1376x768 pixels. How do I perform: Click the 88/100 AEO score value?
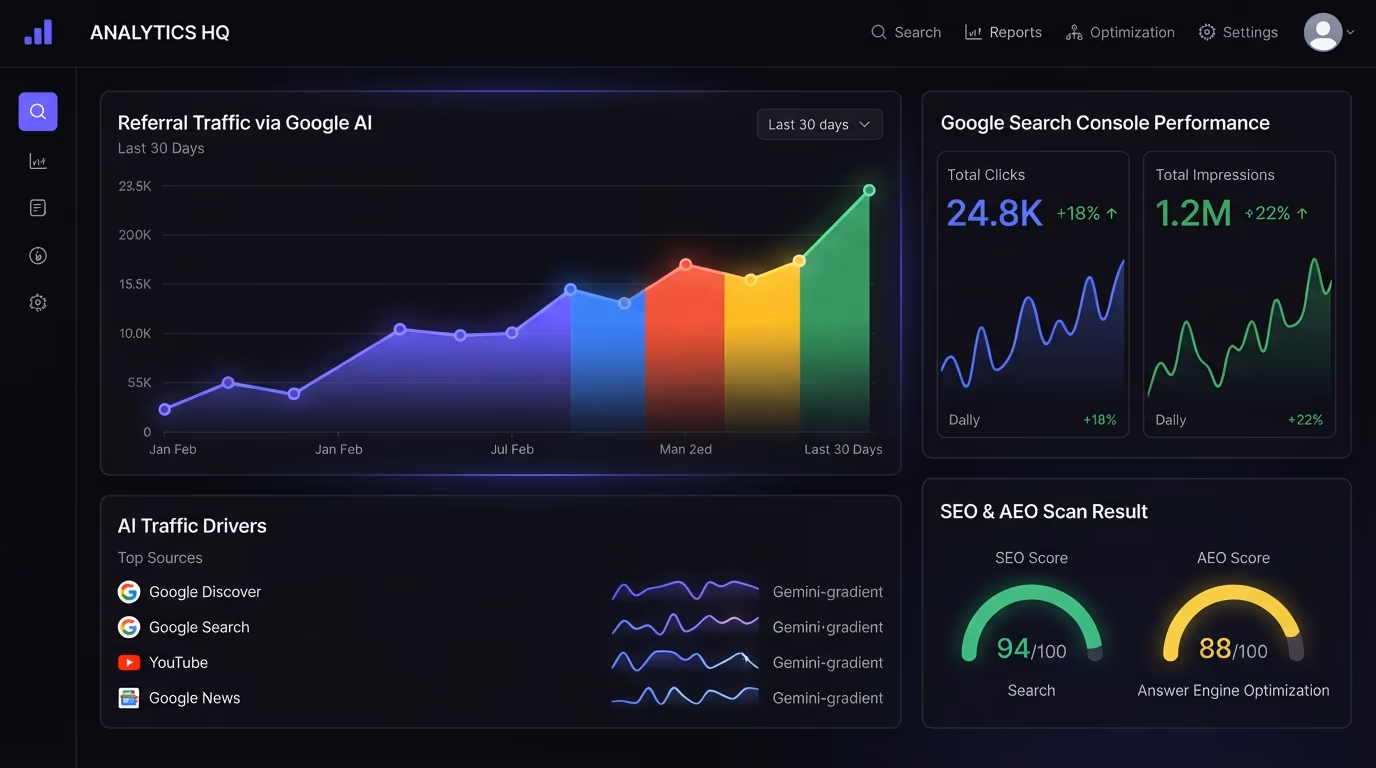pos(1233,650)
